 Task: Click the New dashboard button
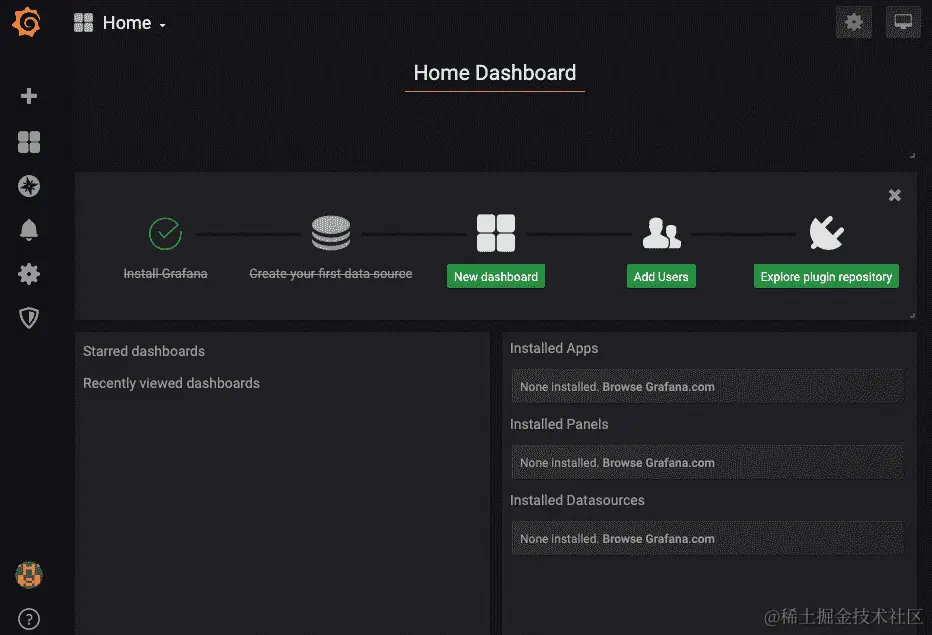pyautogui.click(x=496, y=276)
